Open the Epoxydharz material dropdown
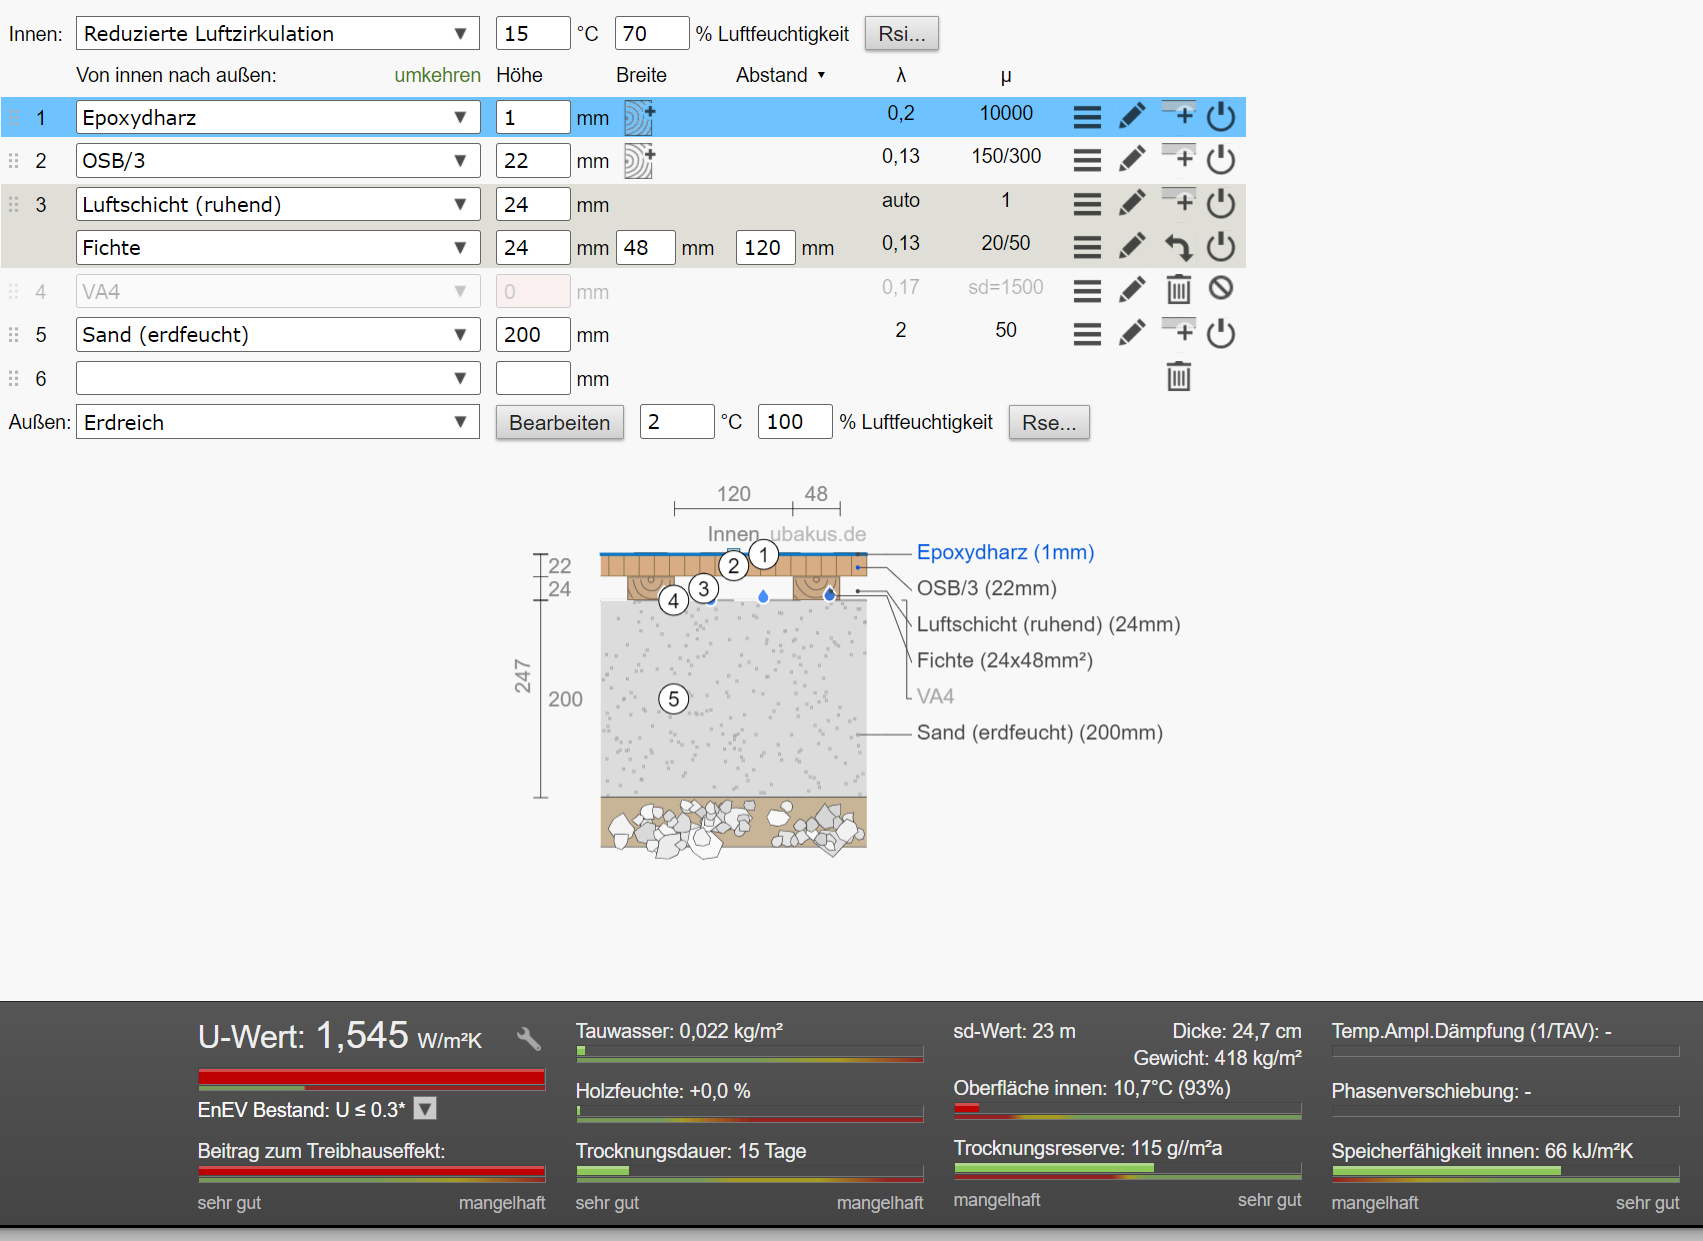Screen dimensions: 1703x1241 point(278,117)
